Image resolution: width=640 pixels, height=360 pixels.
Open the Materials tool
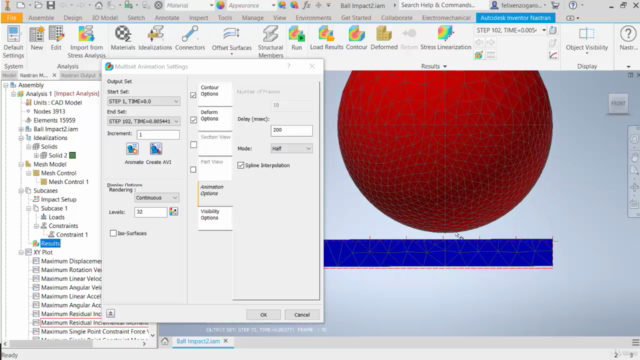coord(122,38)
